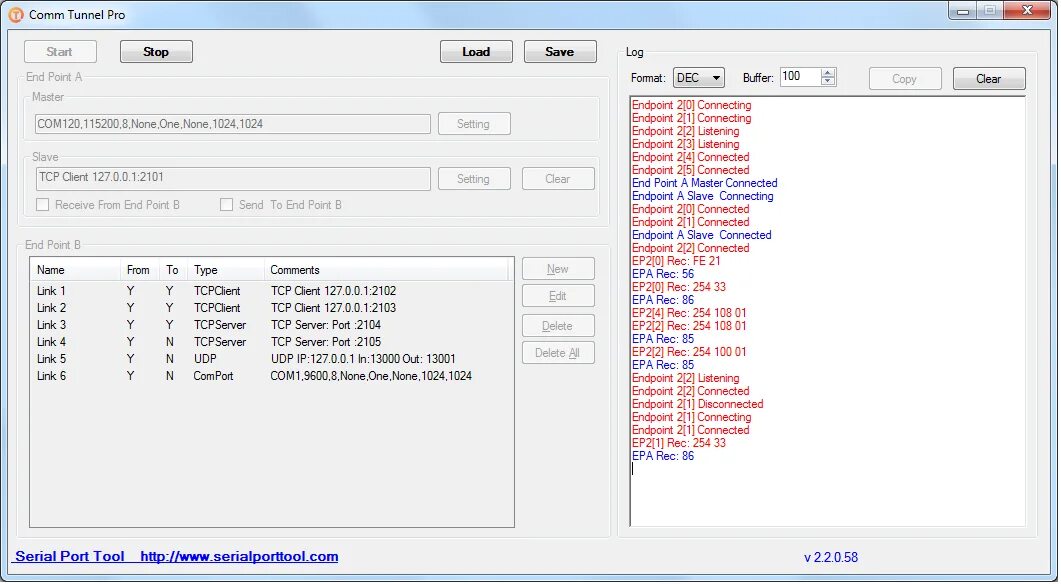The width and height of the screenshot is (1061, 584).
Task: Open the http://www.serialporttool.com link
Action: [x=240, y=556]
